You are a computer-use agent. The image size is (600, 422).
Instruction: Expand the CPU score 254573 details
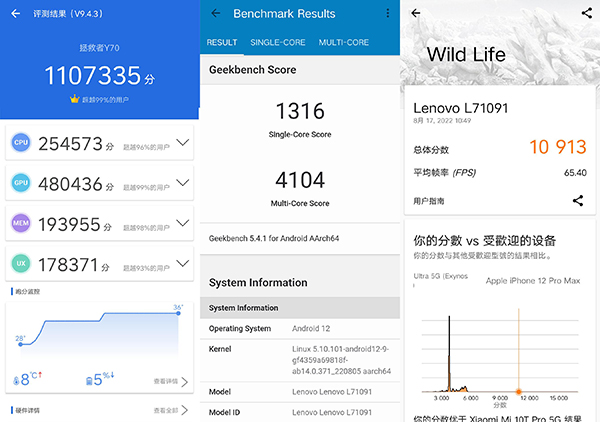point(182,144)
